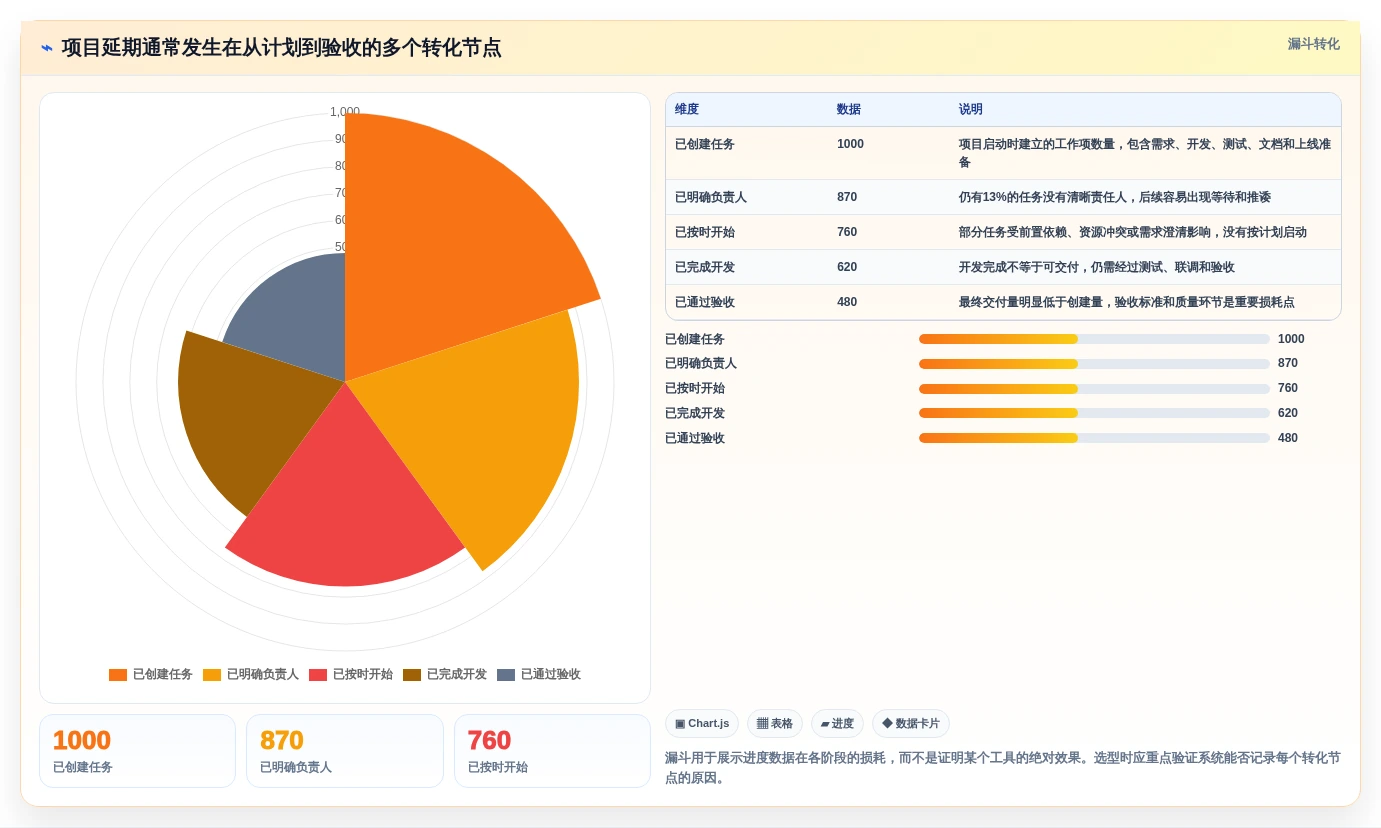
Task: Toggle the red 已按时开始 legend swatch
Action: pos(318,675)
